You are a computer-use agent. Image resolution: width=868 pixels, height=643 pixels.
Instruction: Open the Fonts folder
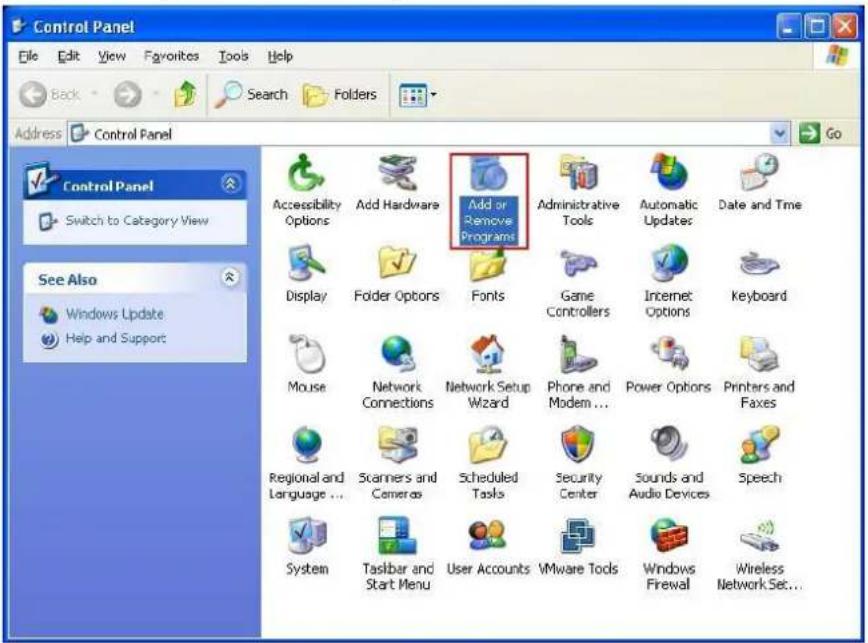tap(488, 274)
